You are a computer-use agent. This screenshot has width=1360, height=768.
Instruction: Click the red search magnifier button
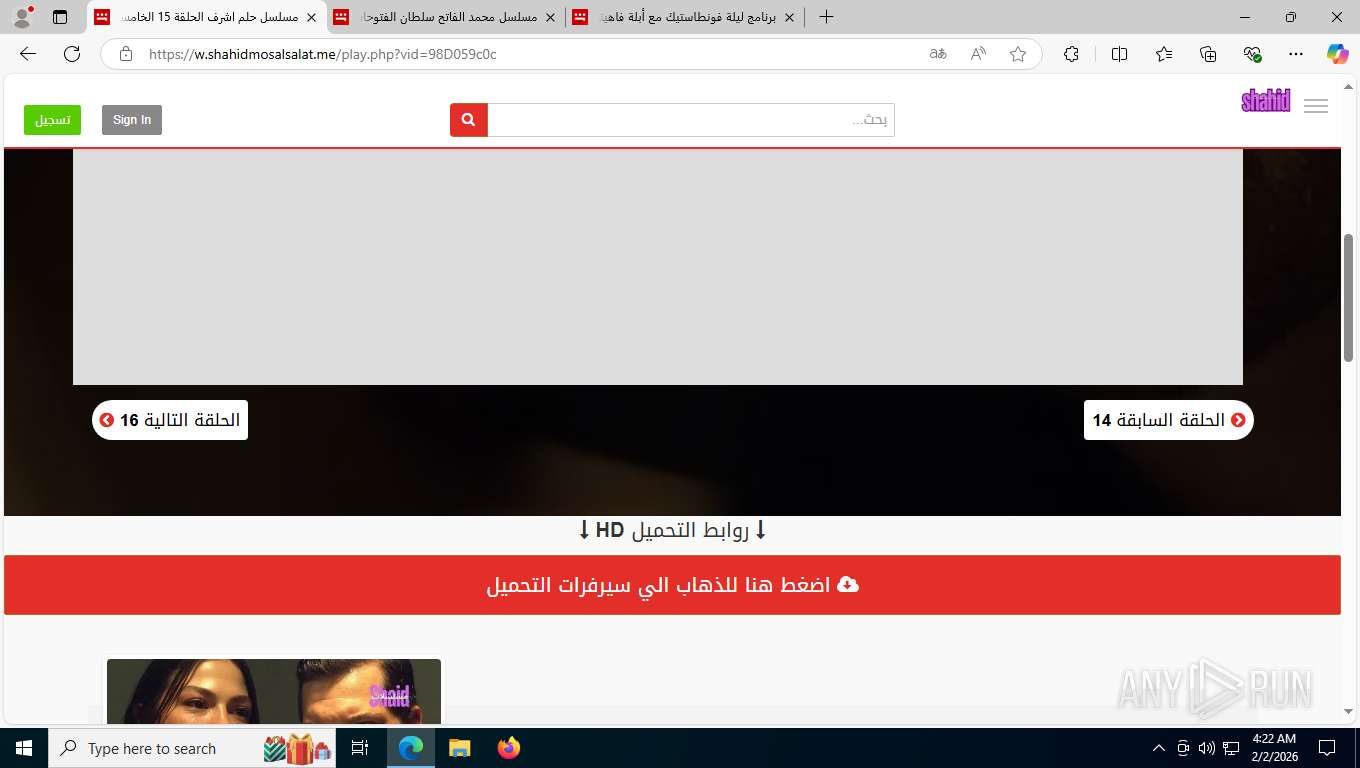pos(469,120)
